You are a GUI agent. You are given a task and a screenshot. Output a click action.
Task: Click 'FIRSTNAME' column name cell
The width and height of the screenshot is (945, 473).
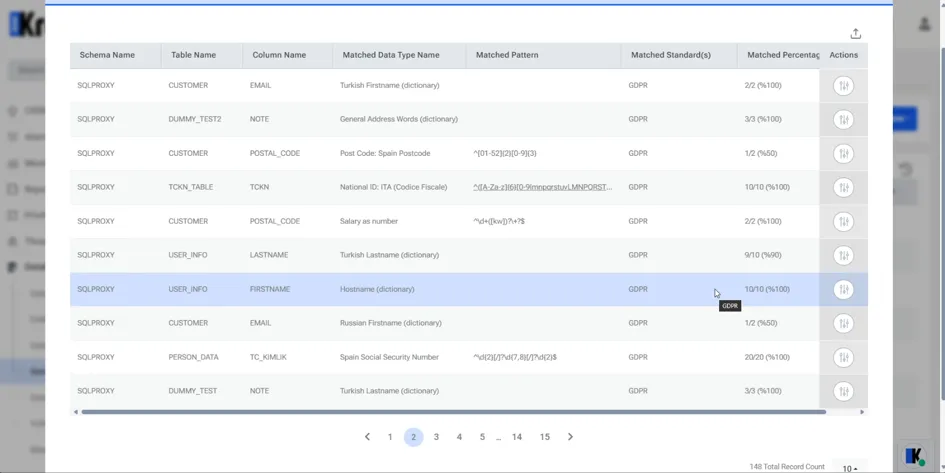[270, 289]
